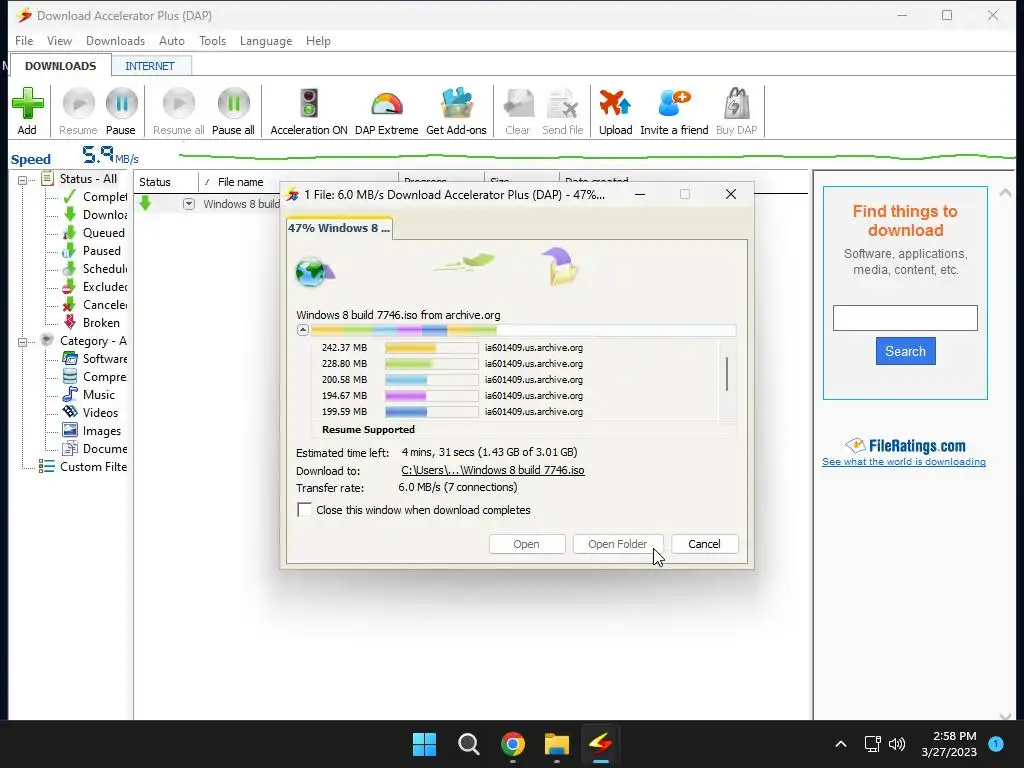
Task: Click the FileRatings.com logo
Action: click(904, 445)
